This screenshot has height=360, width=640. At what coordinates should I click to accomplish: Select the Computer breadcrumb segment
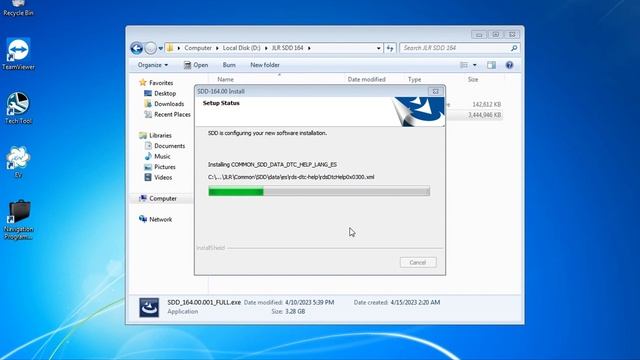pos(198,48)
